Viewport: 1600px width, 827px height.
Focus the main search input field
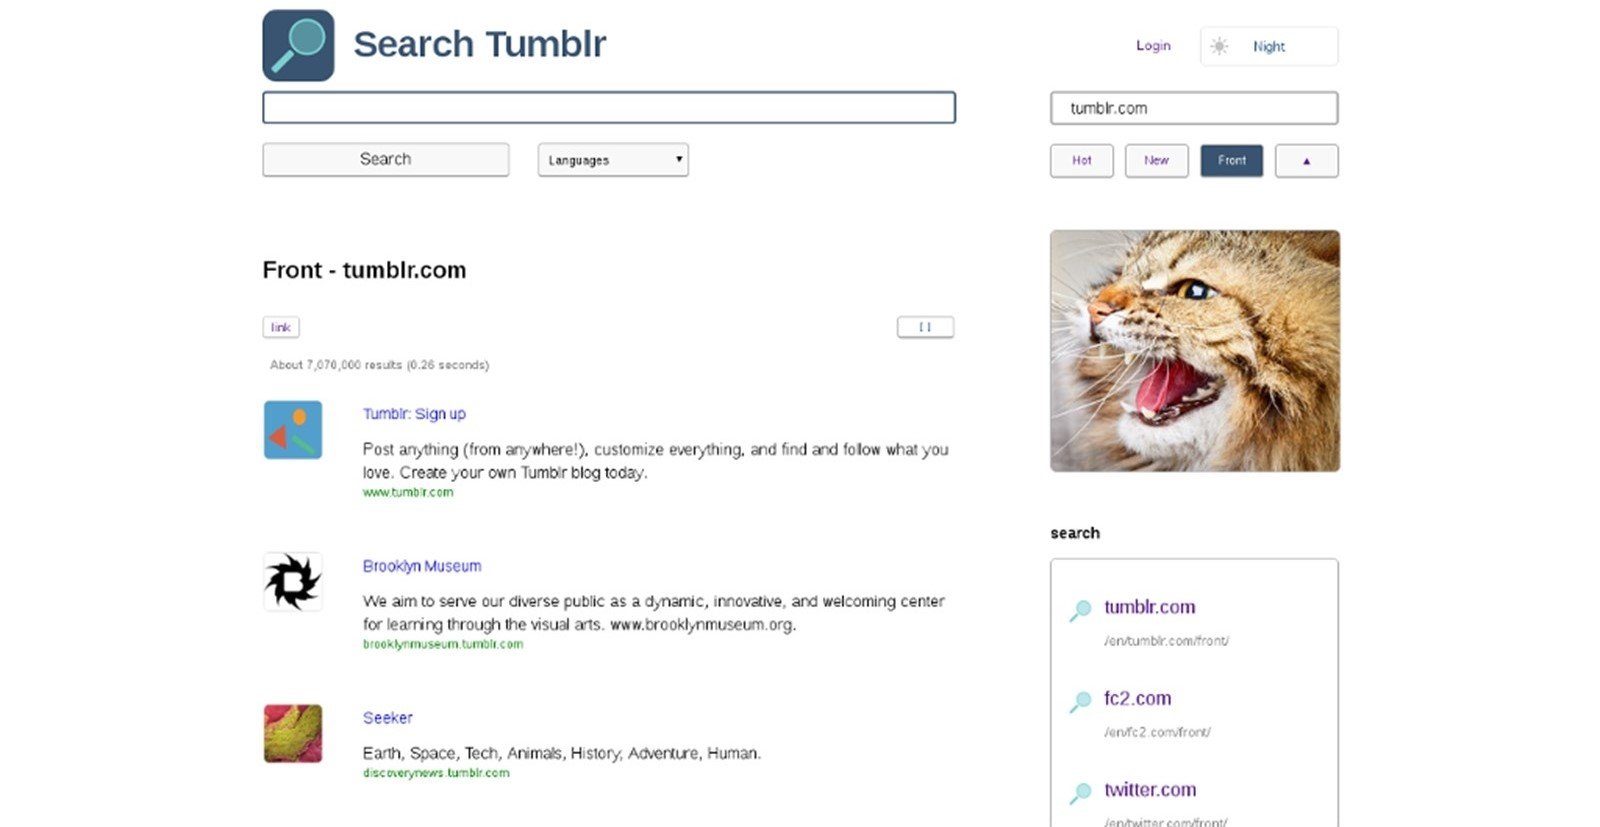tap(609, 108)
